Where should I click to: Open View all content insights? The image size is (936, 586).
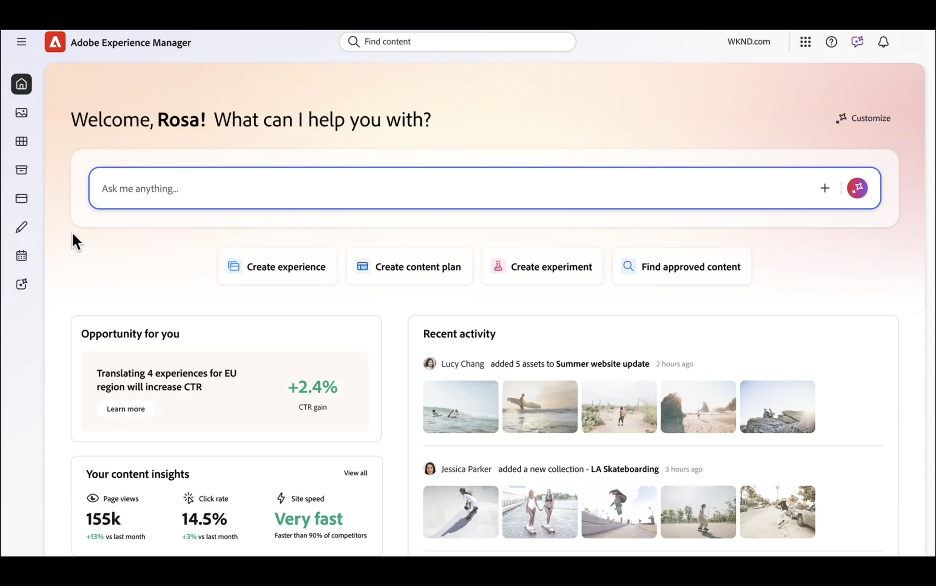(355, 473)
